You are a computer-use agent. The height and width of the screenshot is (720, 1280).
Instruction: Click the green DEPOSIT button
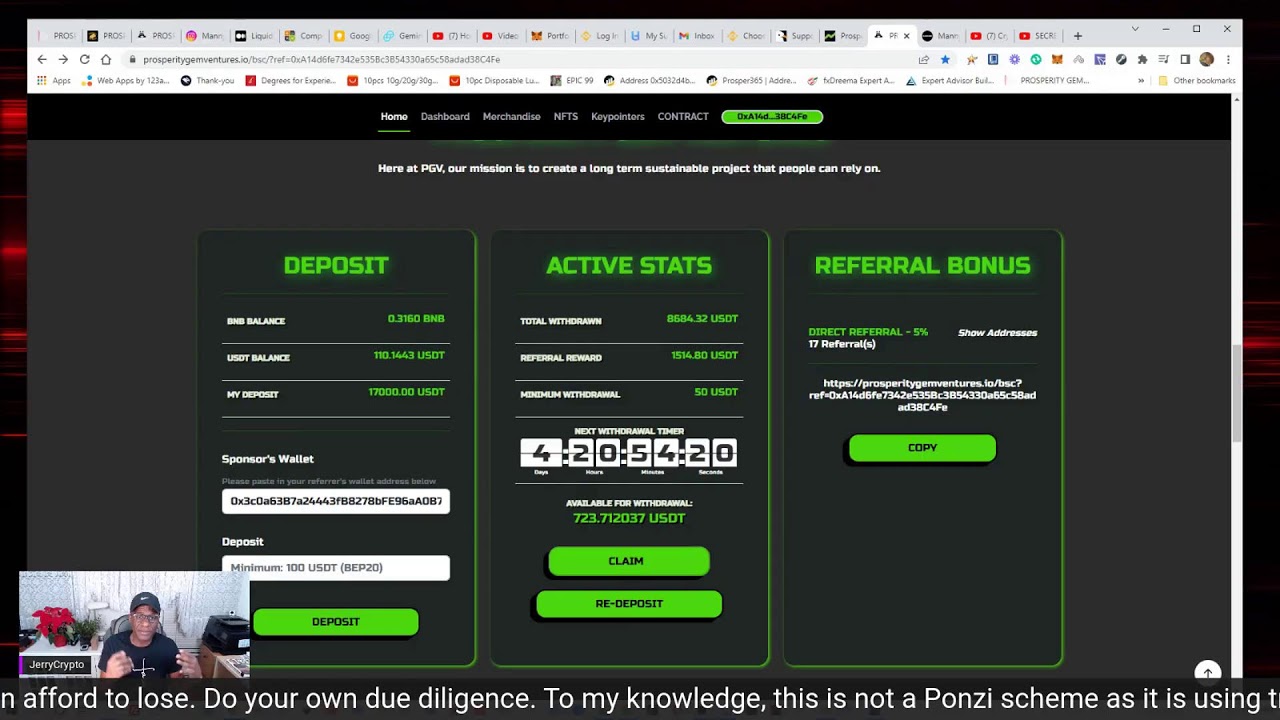click(336, 622)
